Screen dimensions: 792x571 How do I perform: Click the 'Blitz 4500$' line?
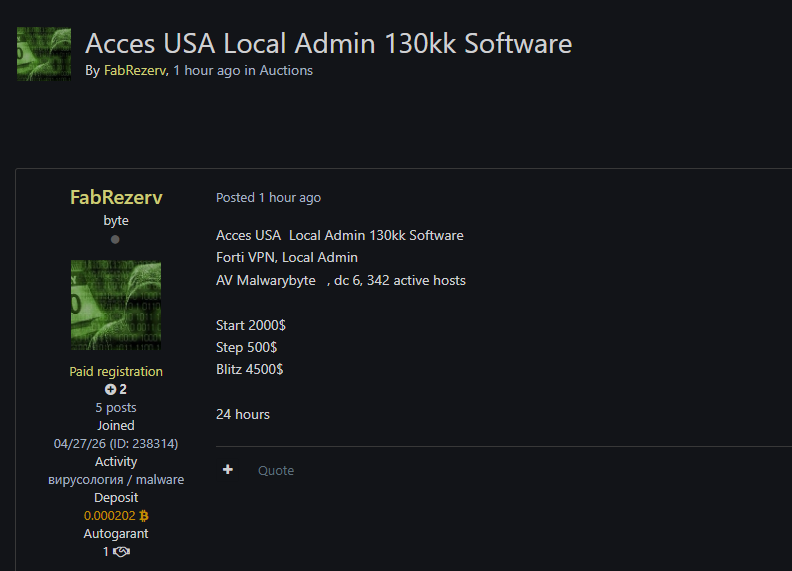click(250, 369)
